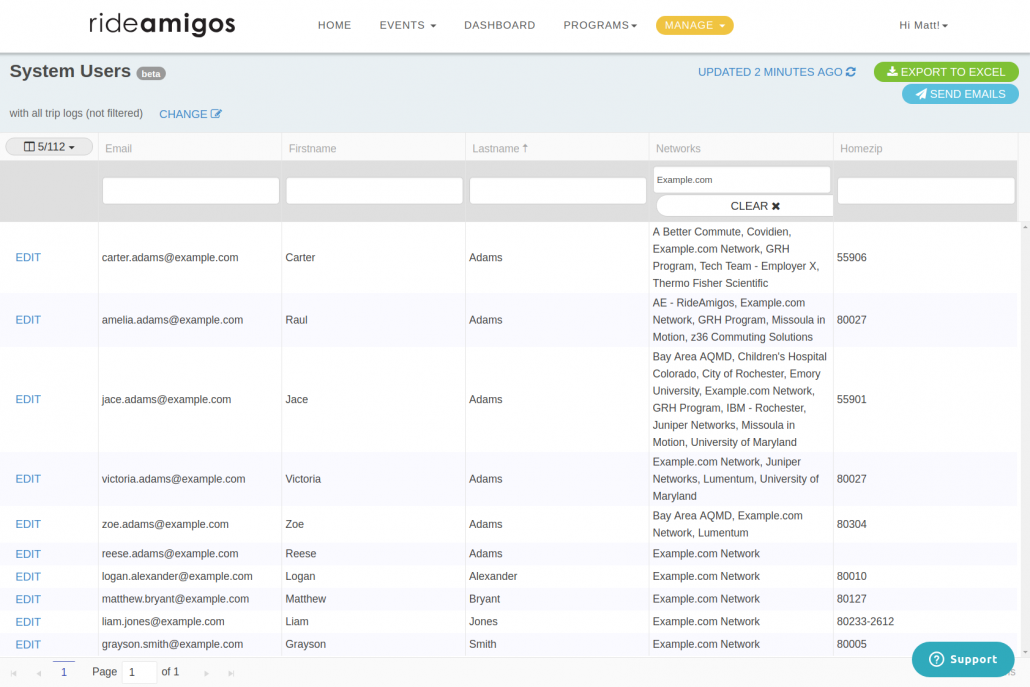Select the last name cell Jones
The image size is (1030, 687).
pyautogui.click(x=483, y=621)
